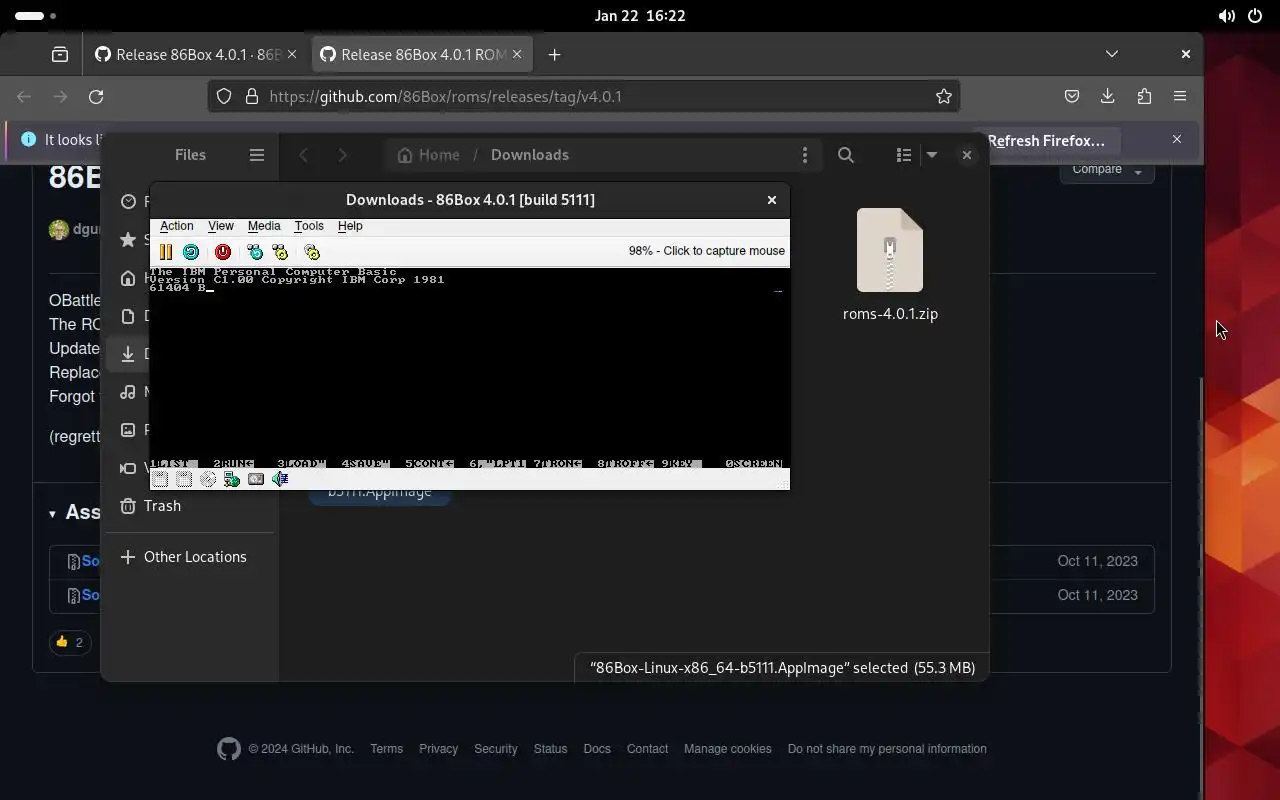Screen dimensions: 1280x800
Task: Open Security link in GitHub footer
Action: 496,749
